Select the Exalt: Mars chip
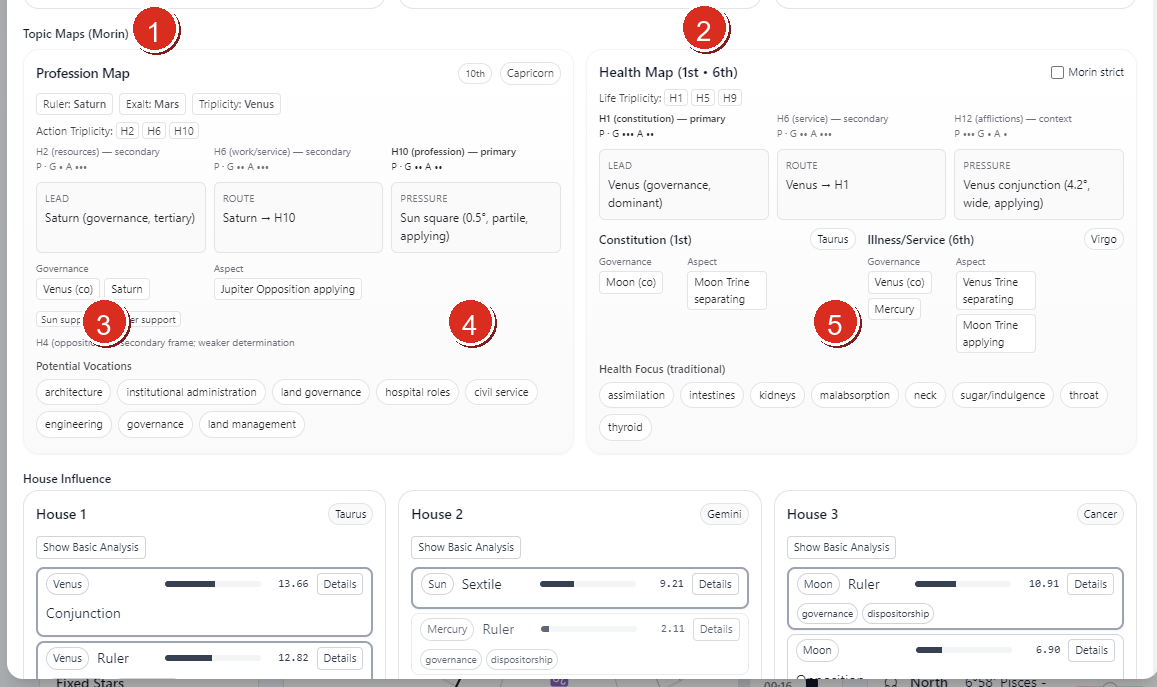1157x687 pixels. [153, 104]
